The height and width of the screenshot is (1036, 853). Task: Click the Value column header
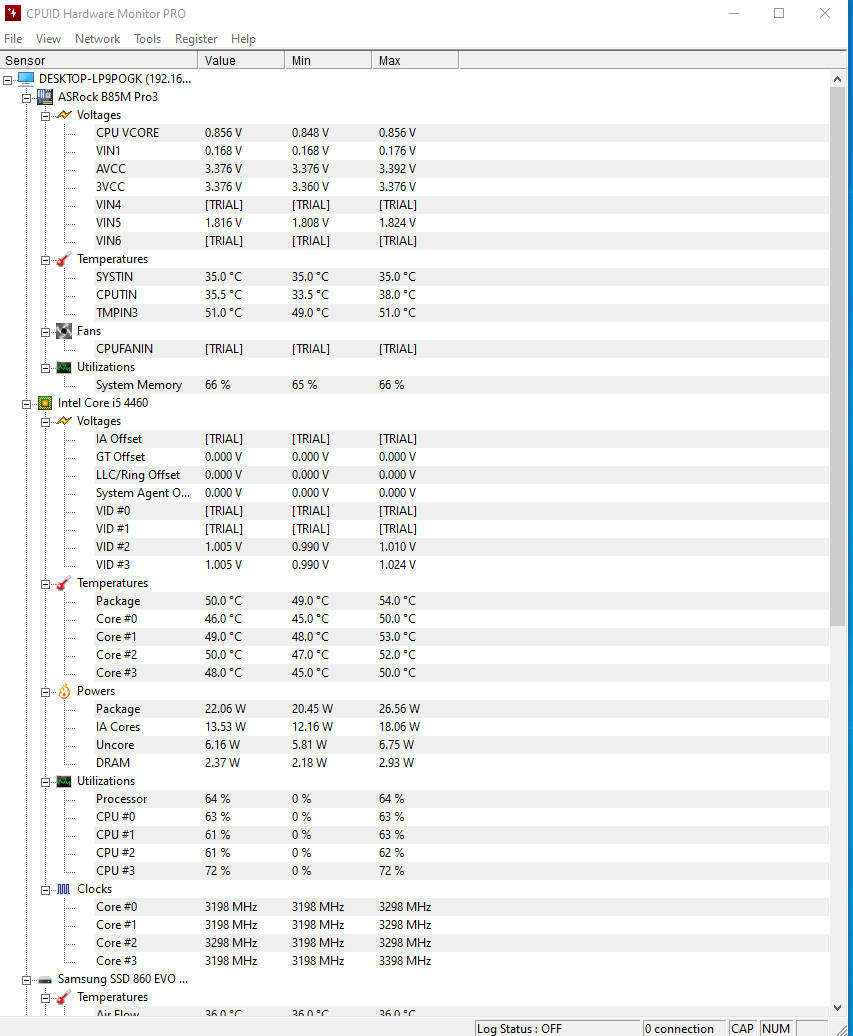pos(242,61)
